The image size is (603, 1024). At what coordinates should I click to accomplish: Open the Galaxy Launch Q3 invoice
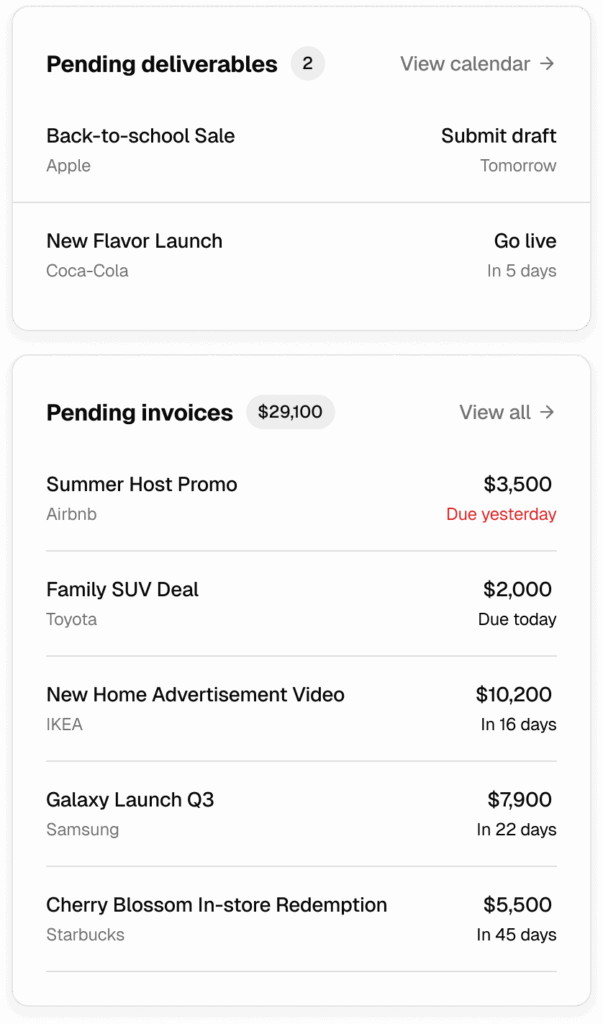130,800
